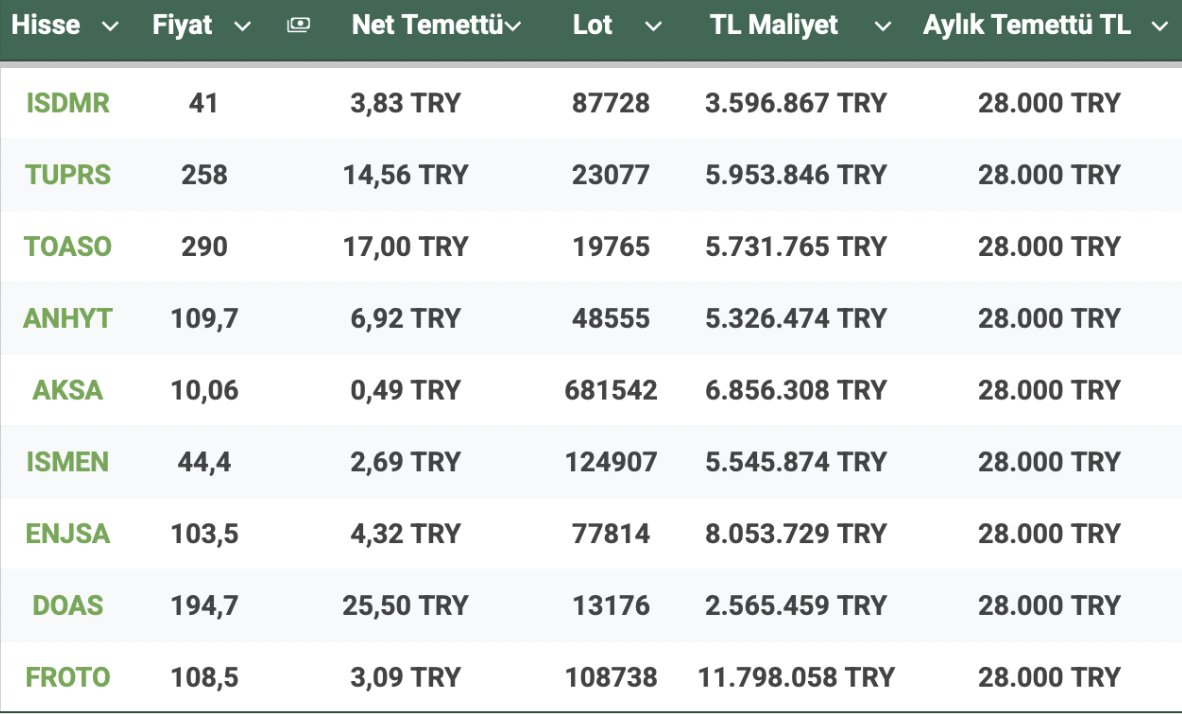This screenshot has height=714, width=1182.
Task: Select cost cell 2.565.459 TRY
Action: pos(796,605)
